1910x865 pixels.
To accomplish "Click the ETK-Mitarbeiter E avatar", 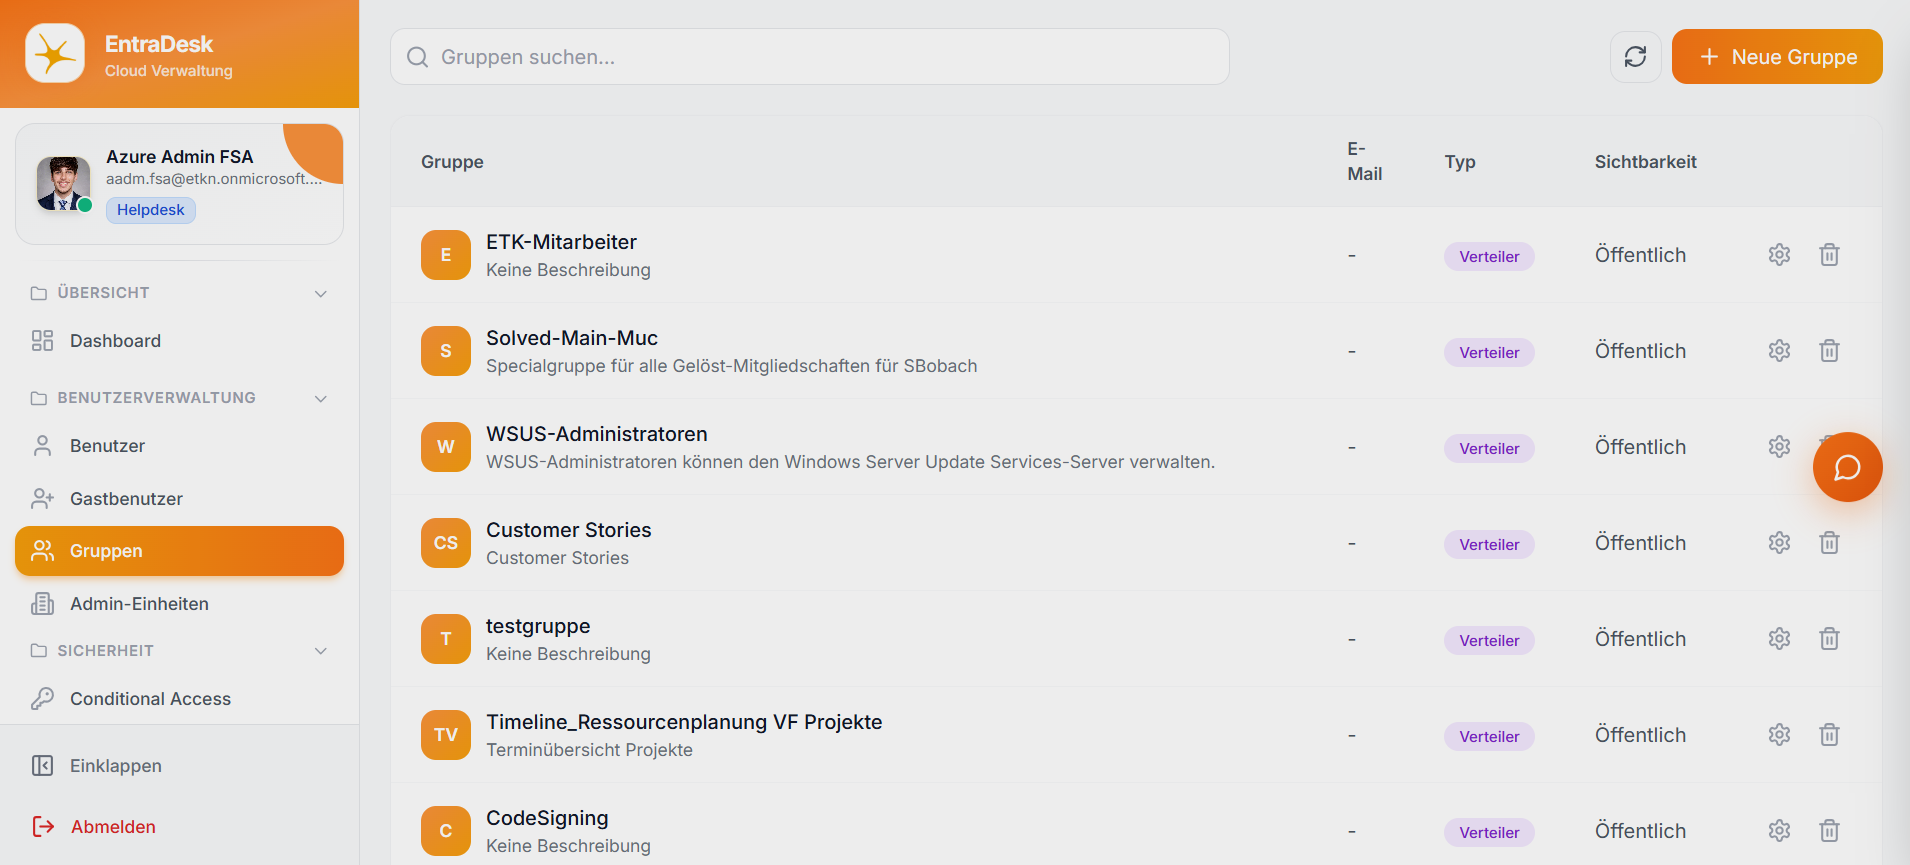I will click(x=446, y=255).
